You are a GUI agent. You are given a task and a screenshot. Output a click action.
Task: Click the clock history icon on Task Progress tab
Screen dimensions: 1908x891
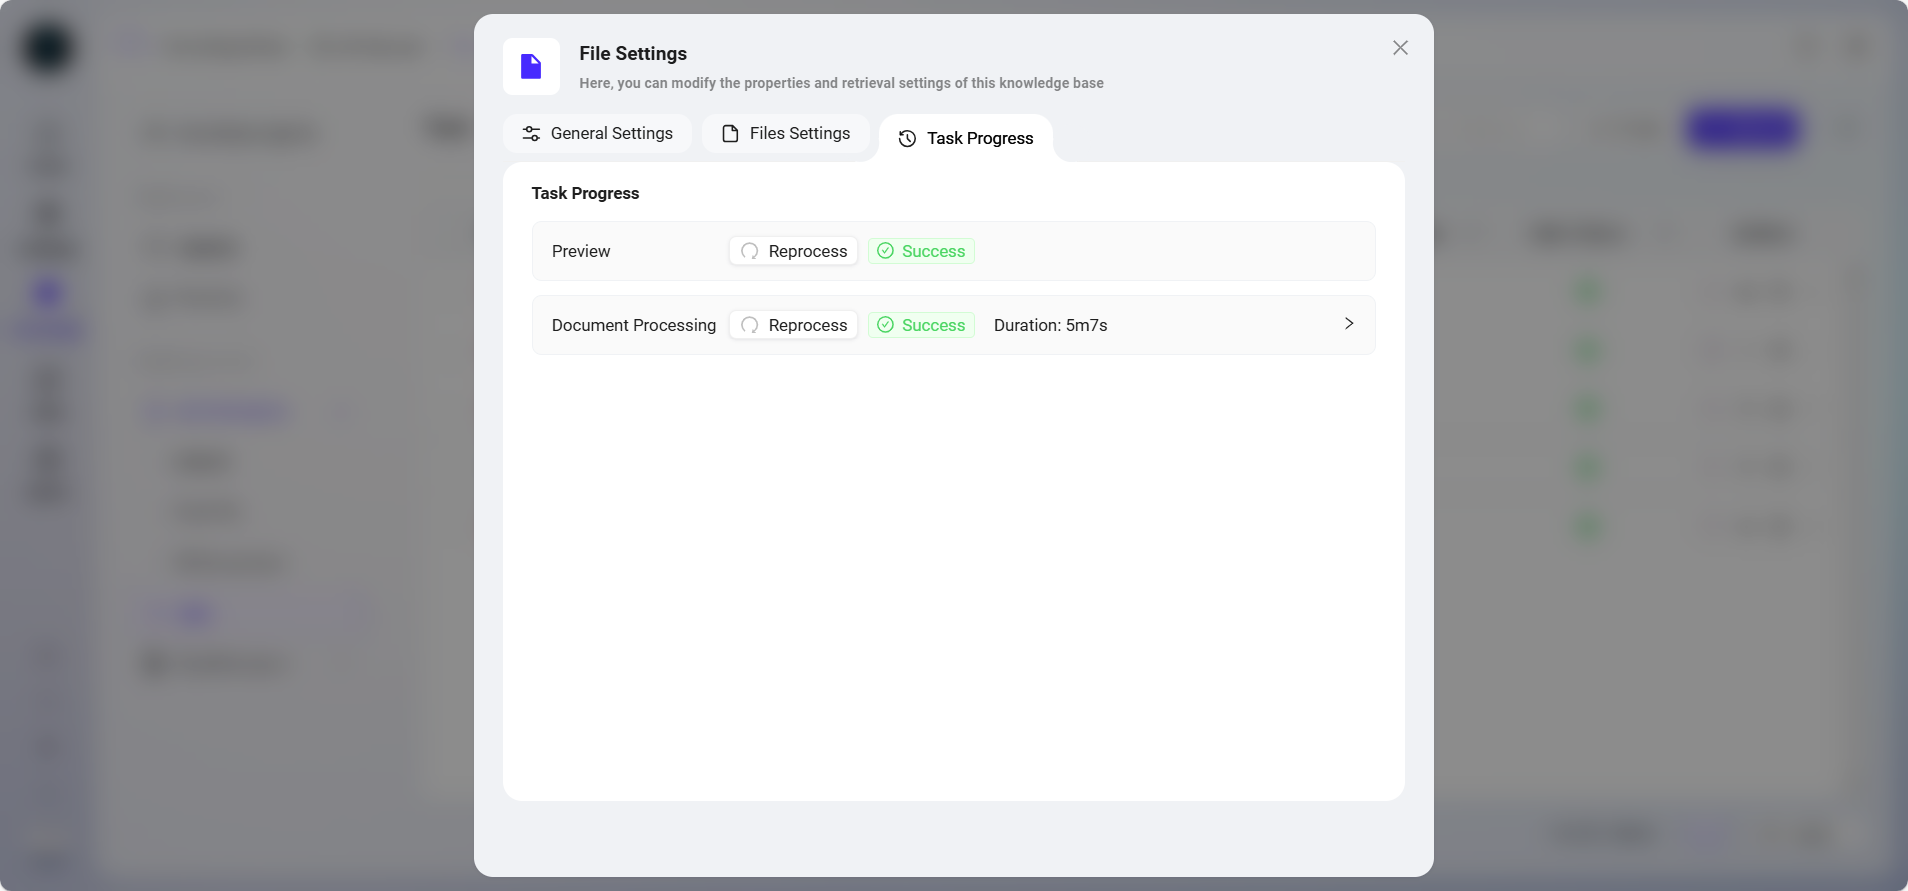[x=907, y=139]
